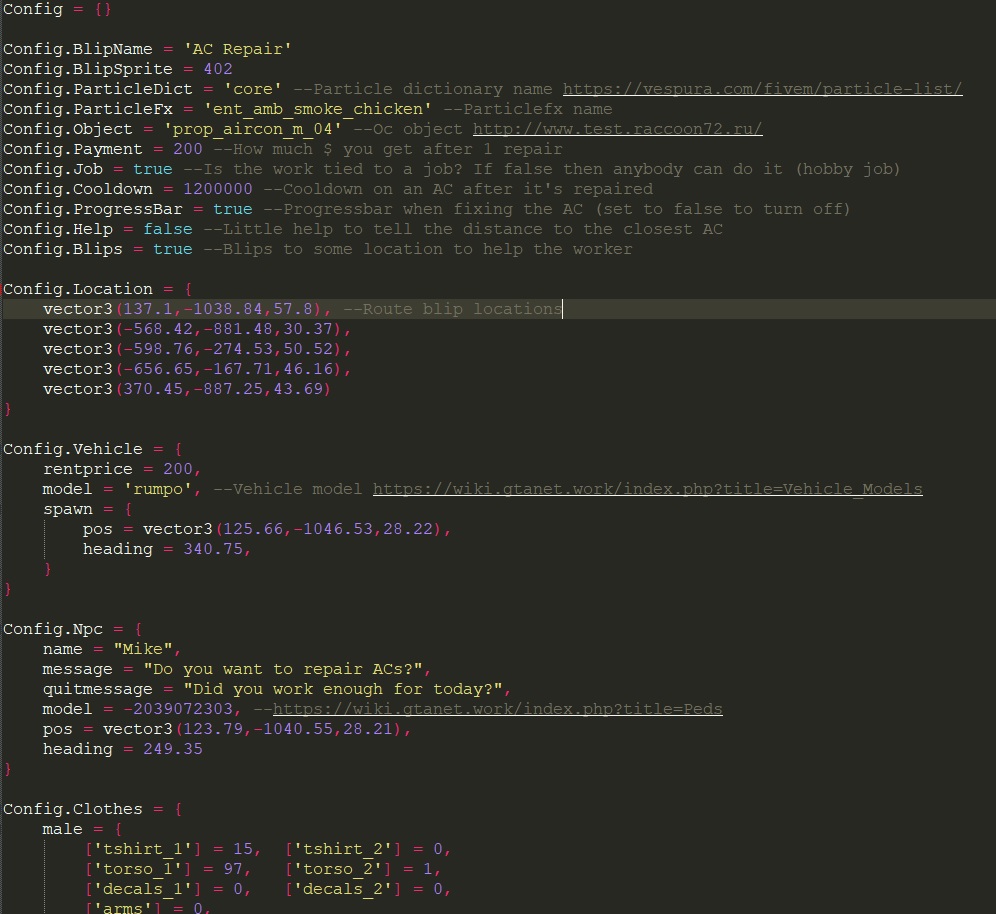Click the false value of Config.Help

point(168,229)
